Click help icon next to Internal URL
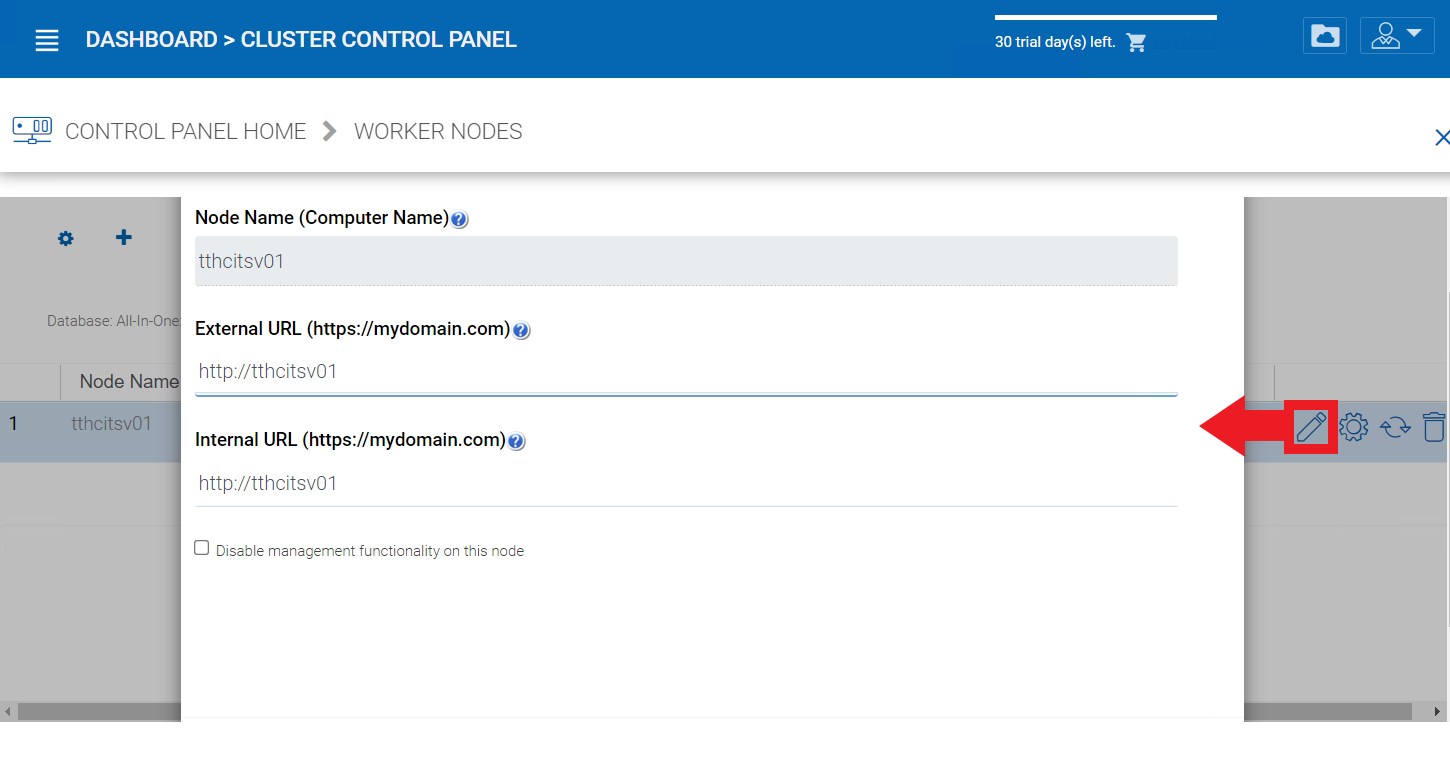This screenshot has width=1450, height=767. click(516, 442)
